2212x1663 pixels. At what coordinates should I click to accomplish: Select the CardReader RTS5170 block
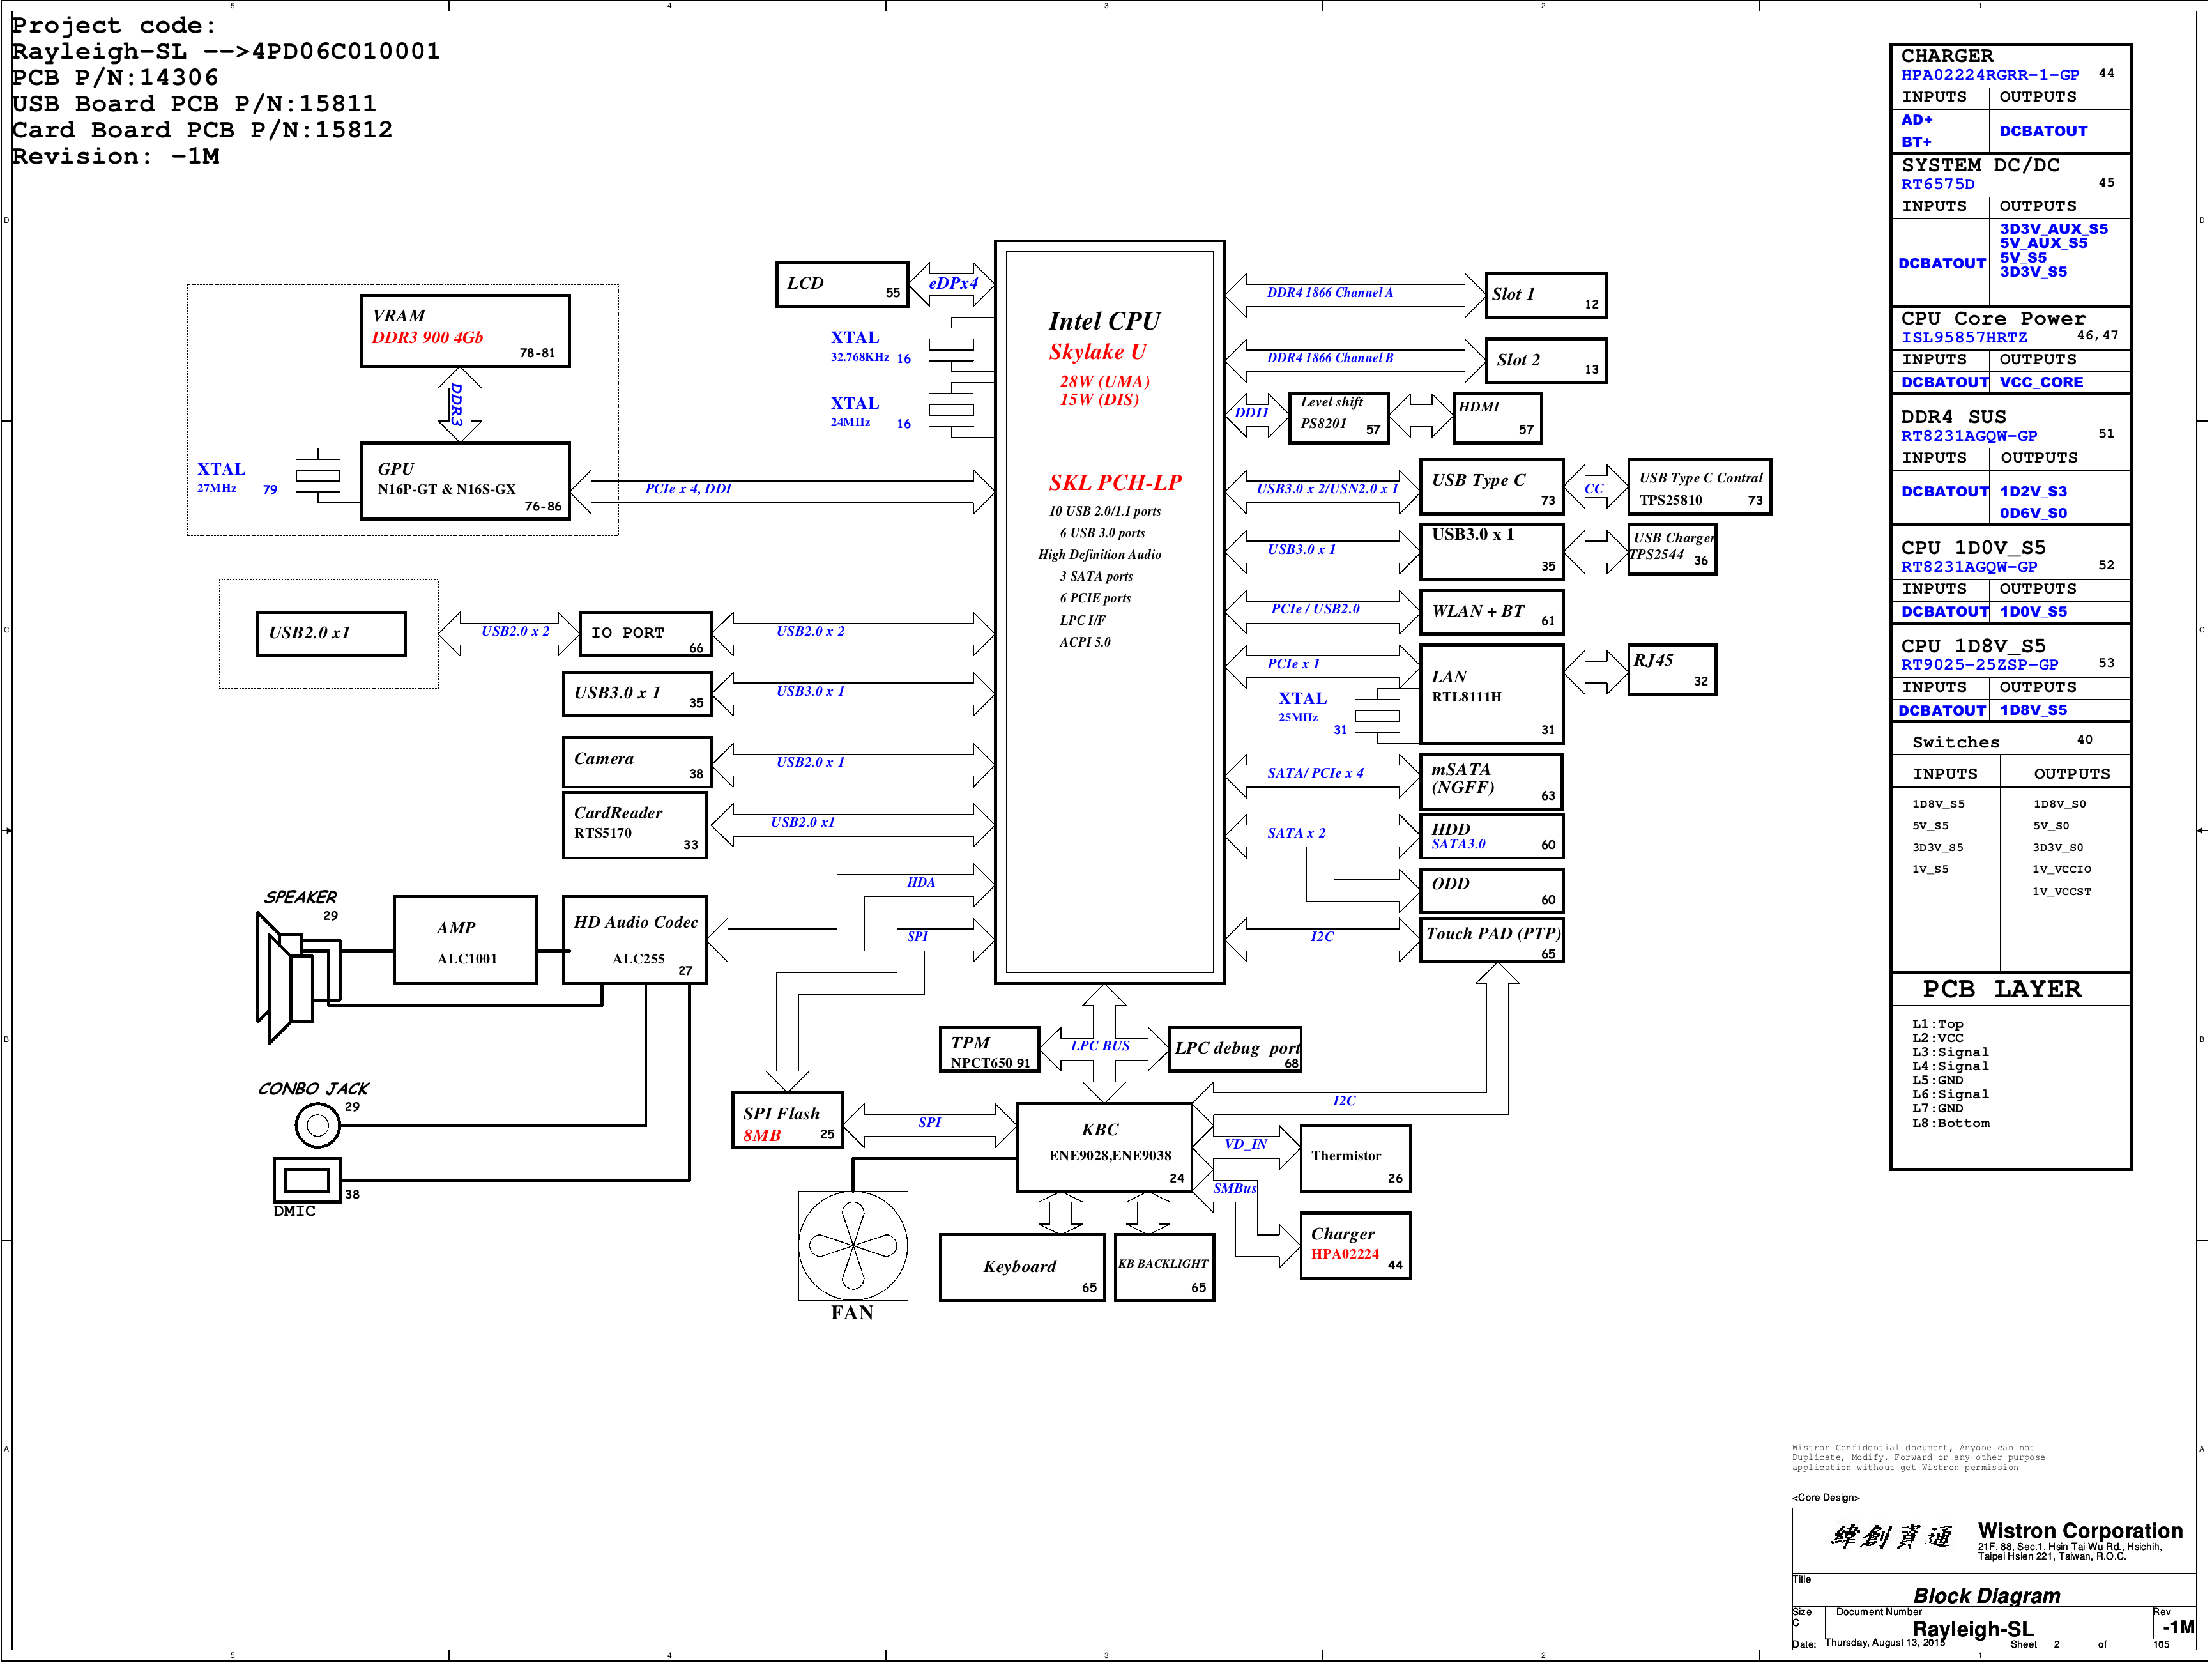tap(634, 825)
